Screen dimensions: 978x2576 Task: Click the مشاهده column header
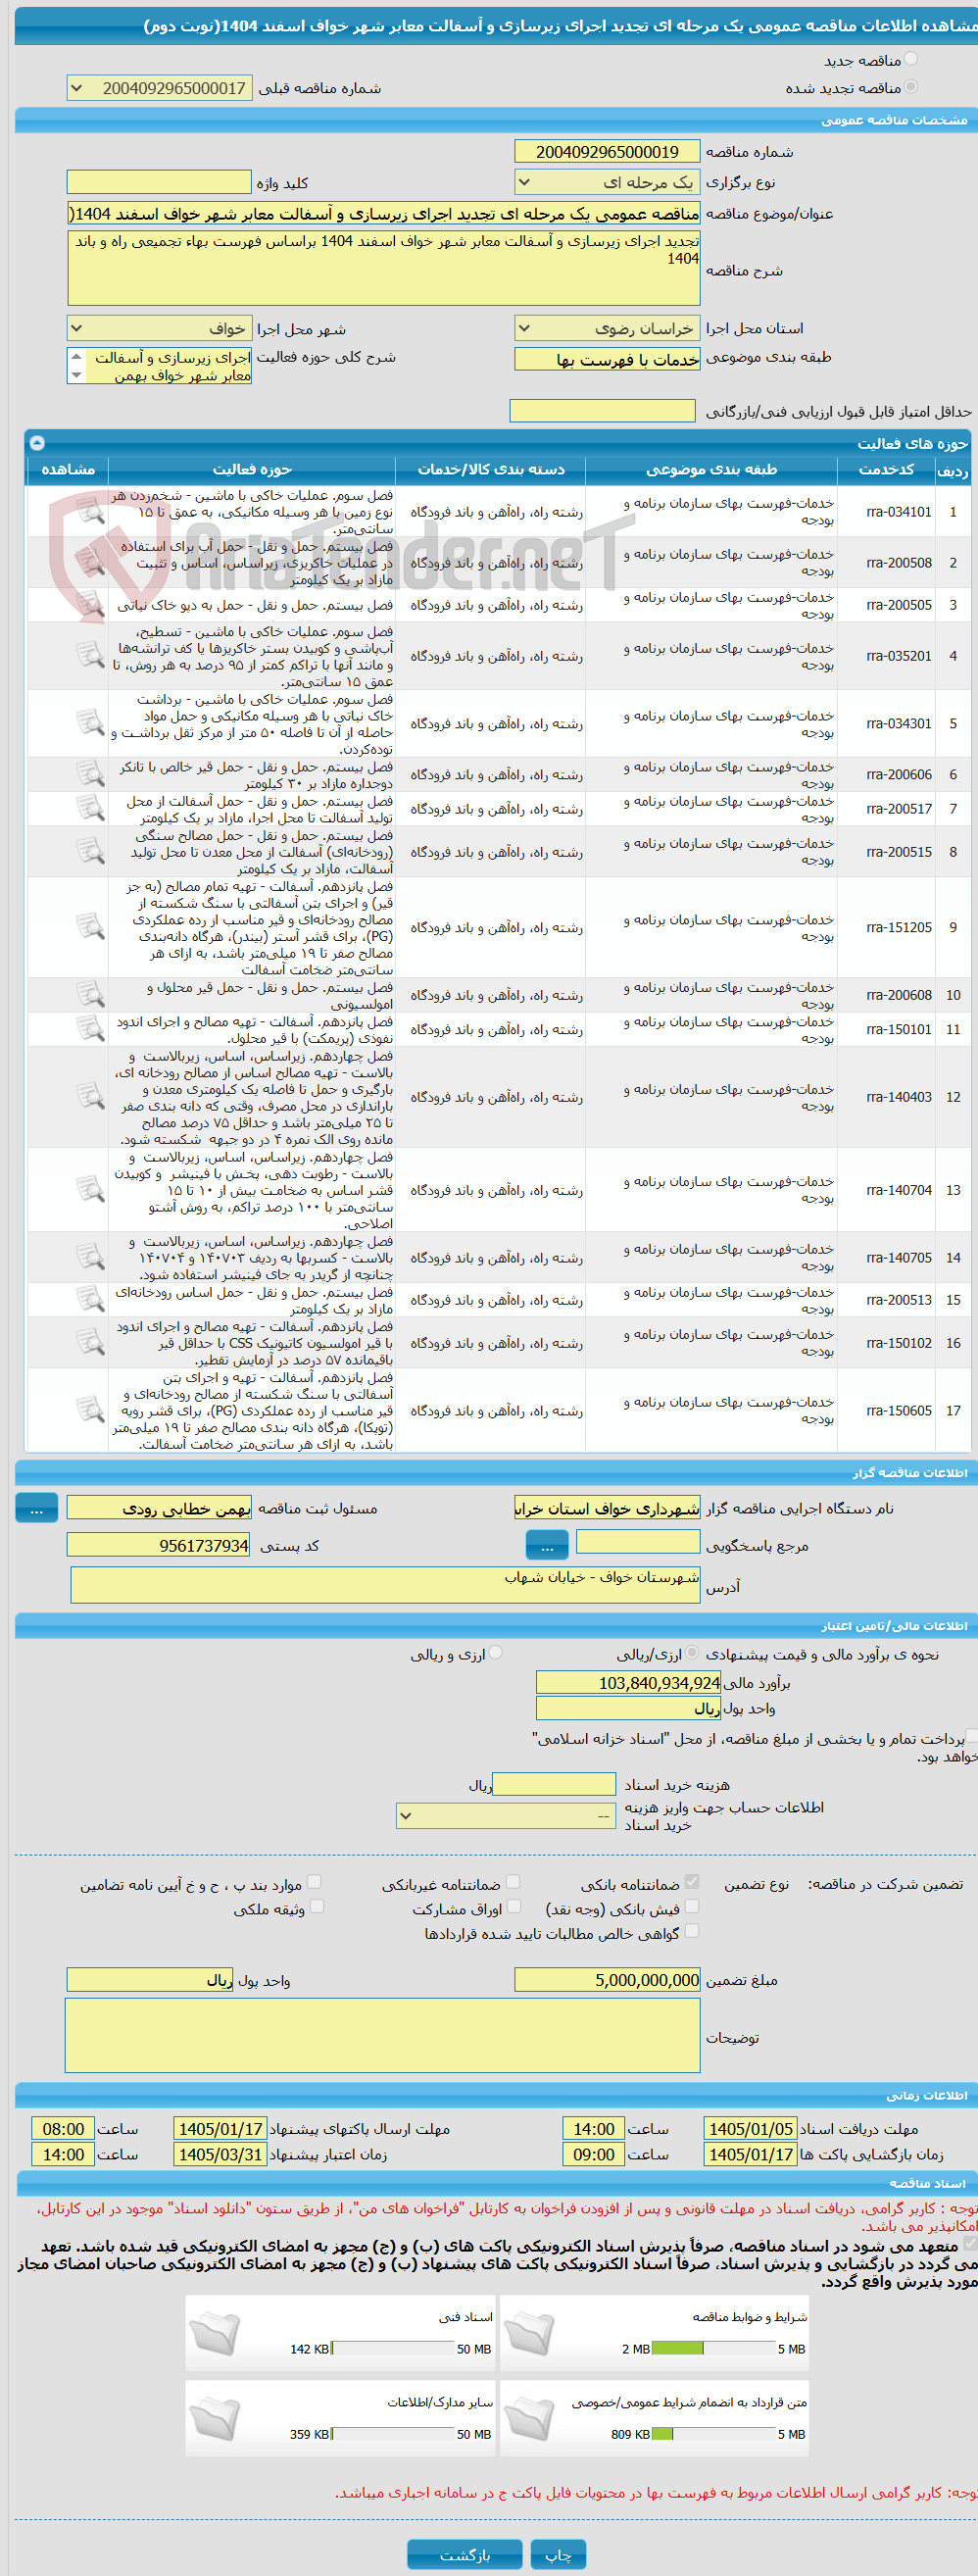pos(68,469)
